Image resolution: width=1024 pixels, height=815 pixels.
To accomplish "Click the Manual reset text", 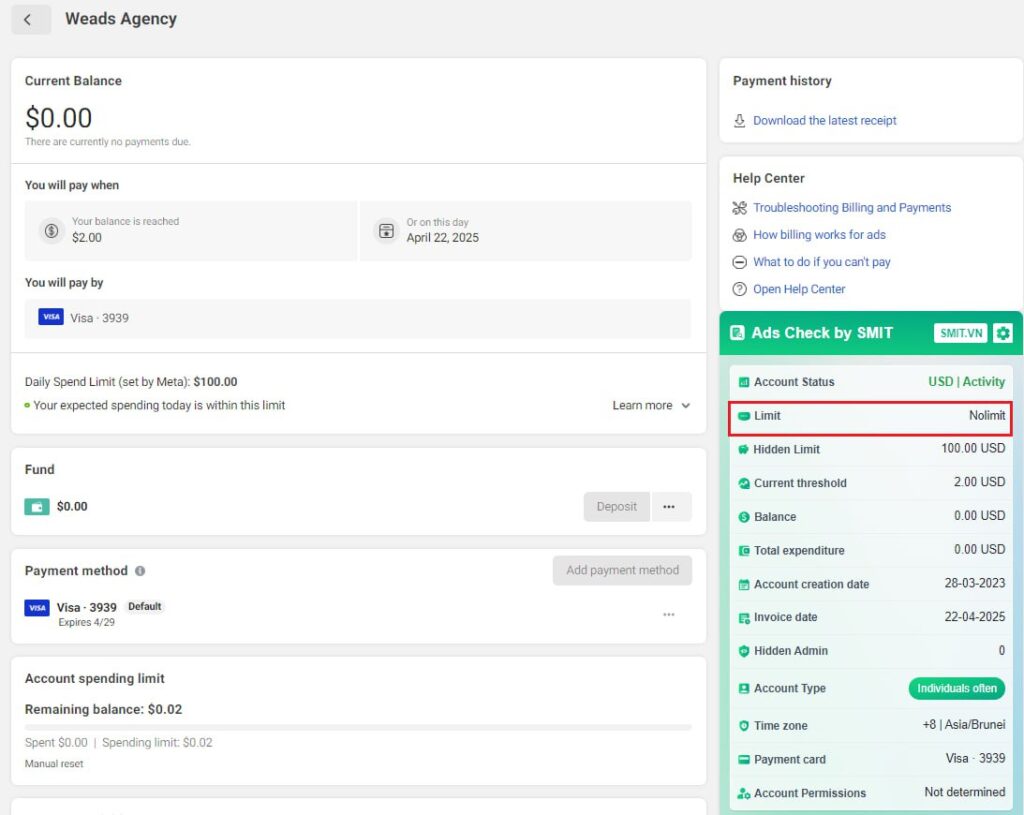I will tap(54, 764).
